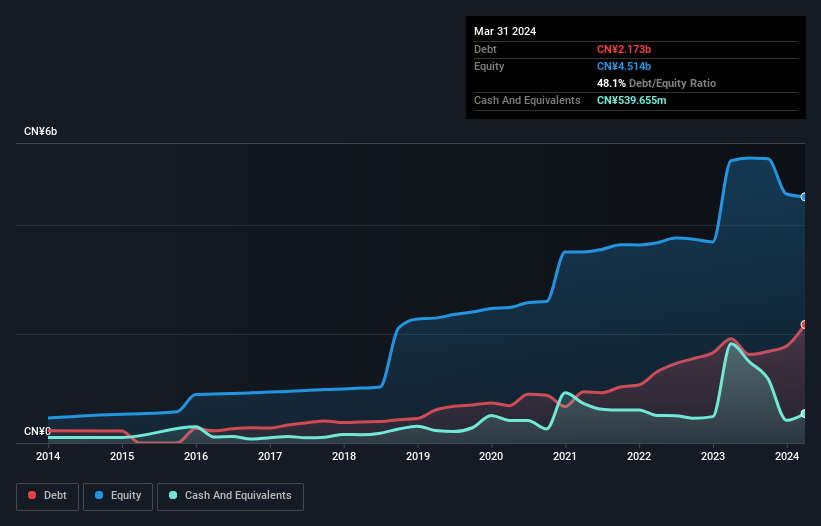Click the 2024 x-axis label
Screen dimensions: 821x526
pyautogui.click(x=787, y=456)
